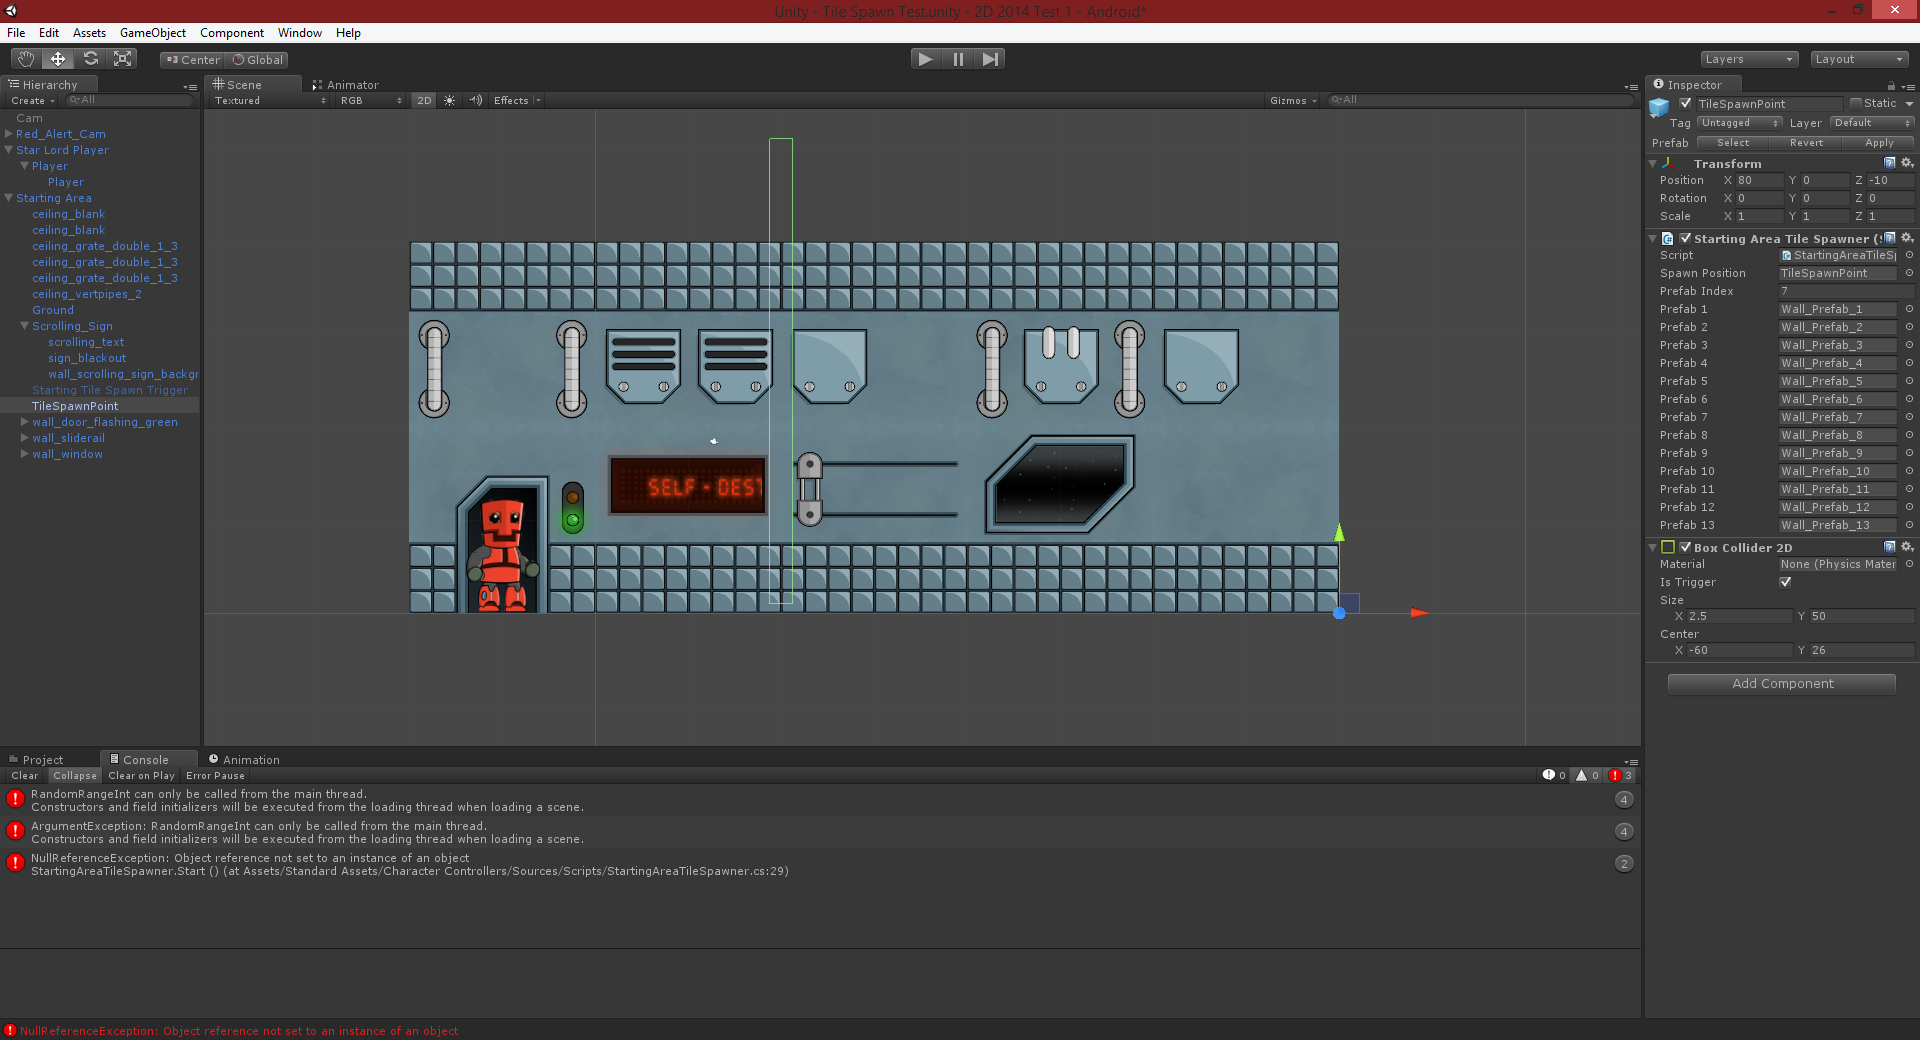The width and height of the screenshot is (1920, 1040).
Task: Collapse the Box Collider 2D component
Action: tap(1653, 547)
